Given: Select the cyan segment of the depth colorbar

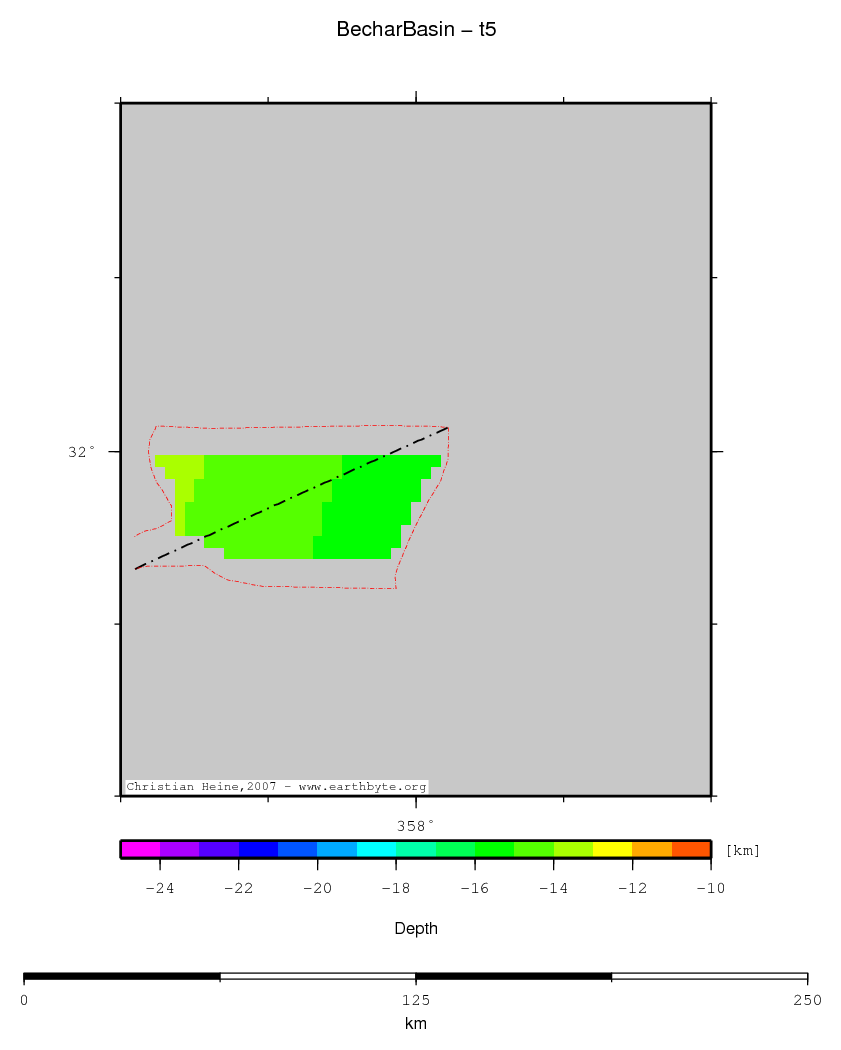Looking at the screenshot, I should pos(376,849).
